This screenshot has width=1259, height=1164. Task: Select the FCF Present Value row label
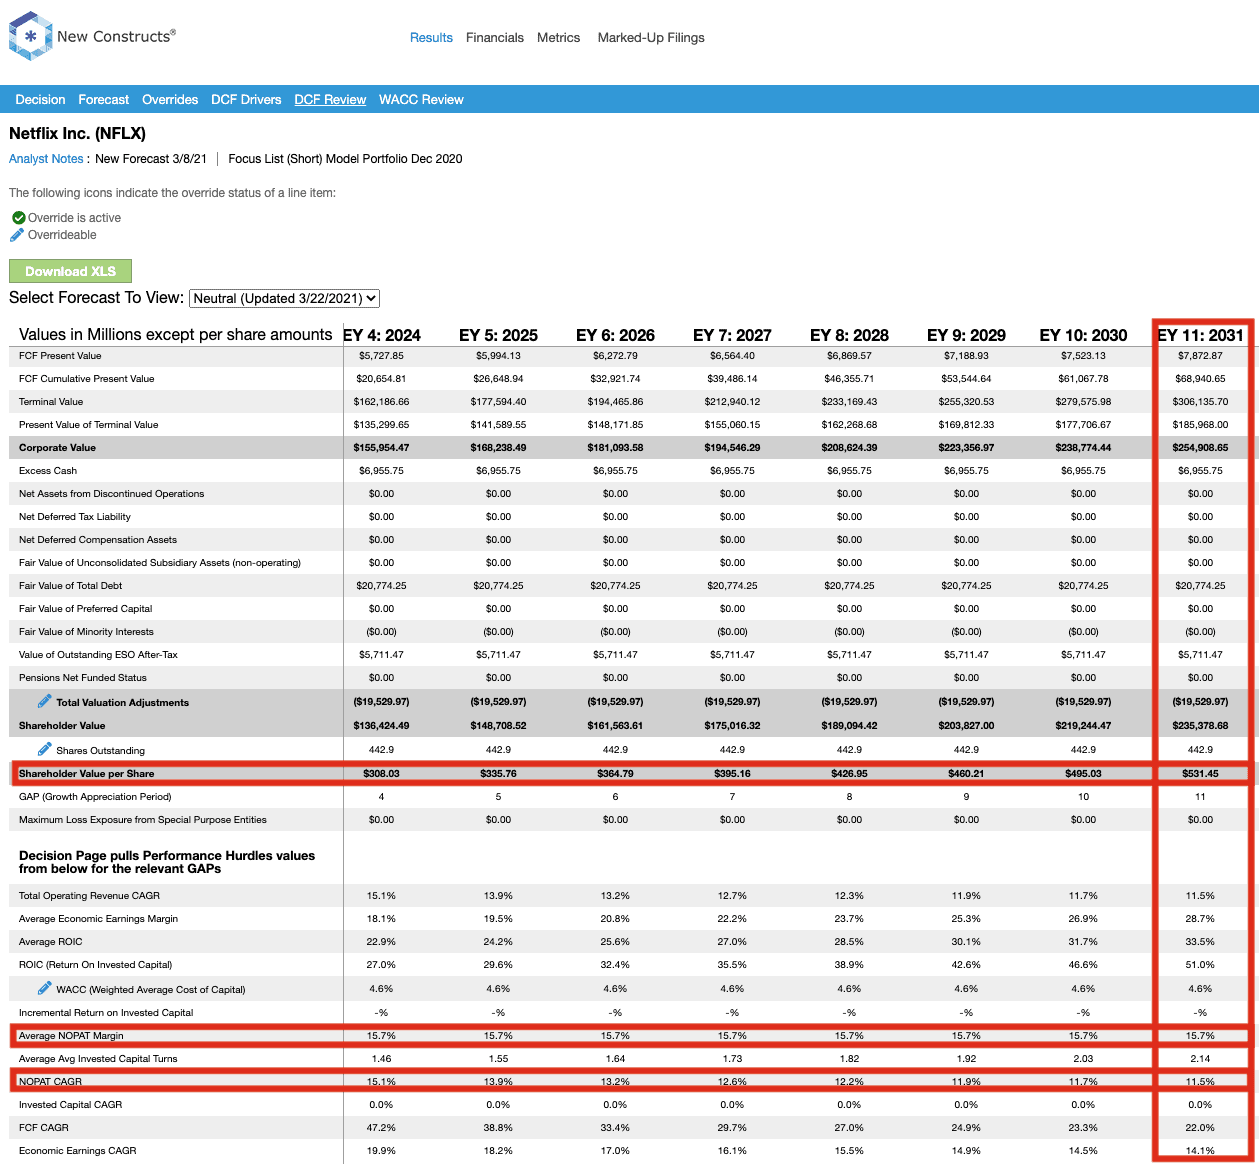coord(60,356)
